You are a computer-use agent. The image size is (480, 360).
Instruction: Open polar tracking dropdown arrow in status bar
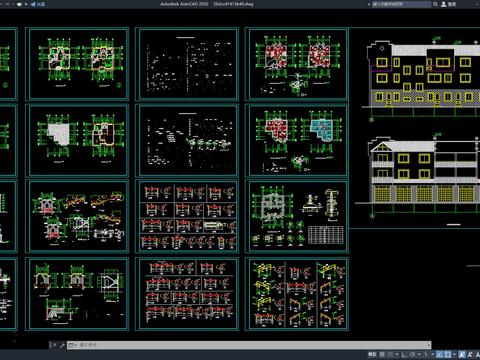coord(419,354)
